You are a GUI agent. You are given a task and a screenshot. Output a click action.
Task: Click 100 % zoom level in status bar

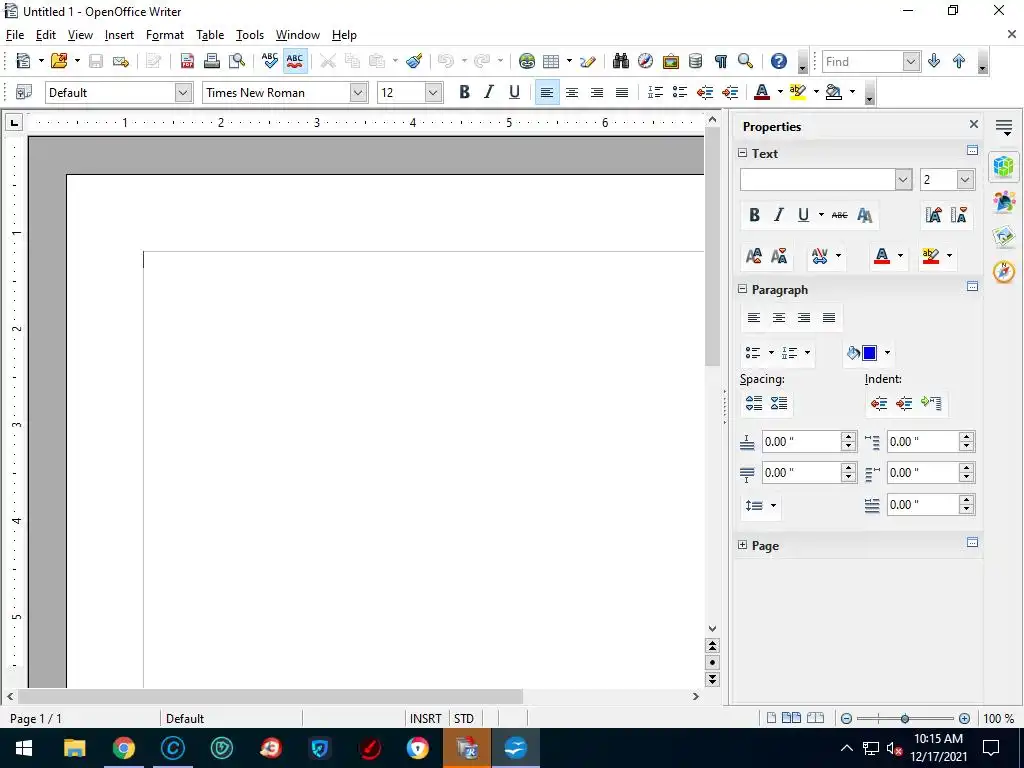(x=998, y=718)
